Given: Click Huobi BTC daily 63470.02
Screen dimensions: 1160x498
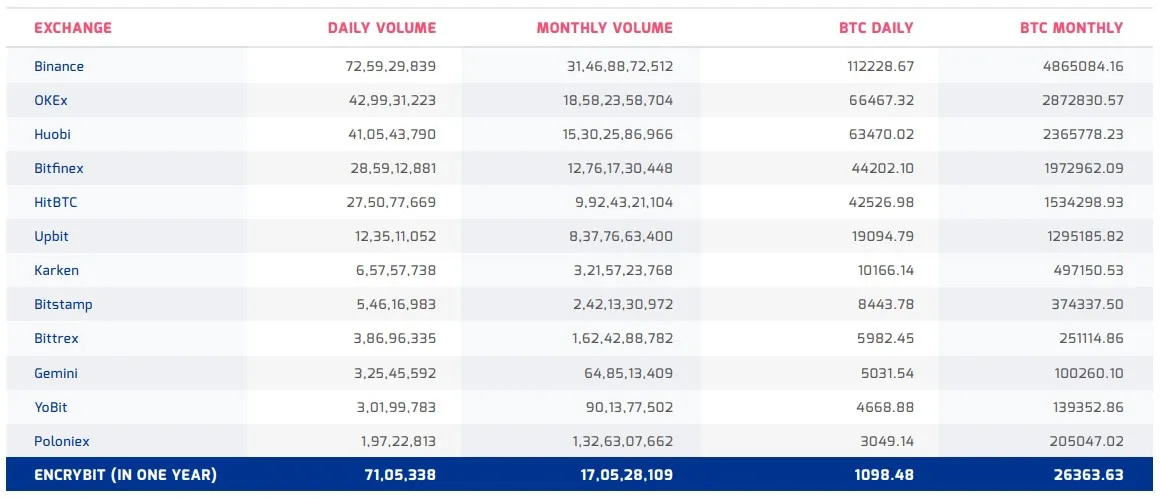Looking at the screenshot, I should pyautogui.click(x=882, y=134).
